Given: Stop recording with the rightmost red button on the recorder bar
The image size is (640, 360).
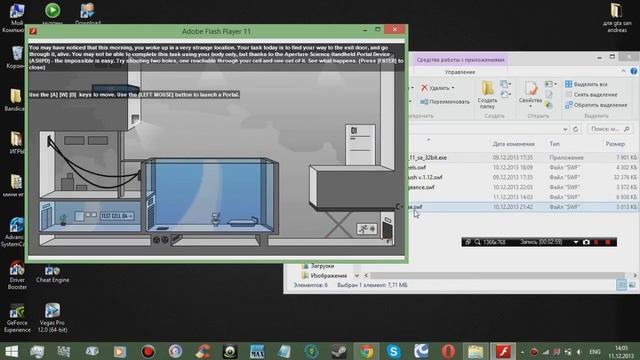Looking at the screenshot, I should coord(607,242).
